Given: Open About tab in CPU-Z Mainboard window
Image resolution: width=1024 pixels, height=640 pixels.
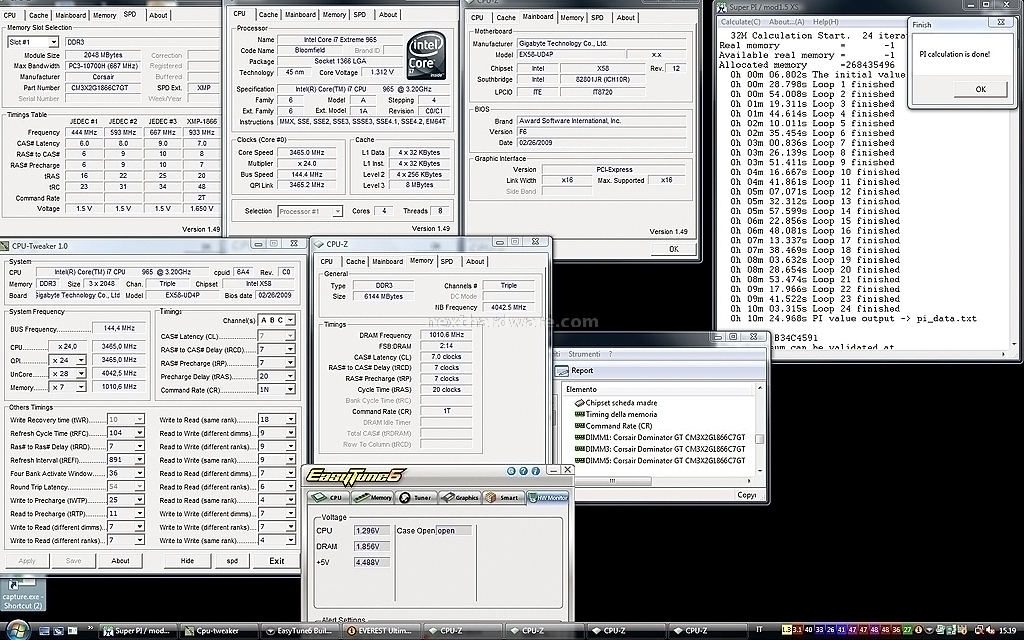Looking at the screenshot, I should 626,18.
